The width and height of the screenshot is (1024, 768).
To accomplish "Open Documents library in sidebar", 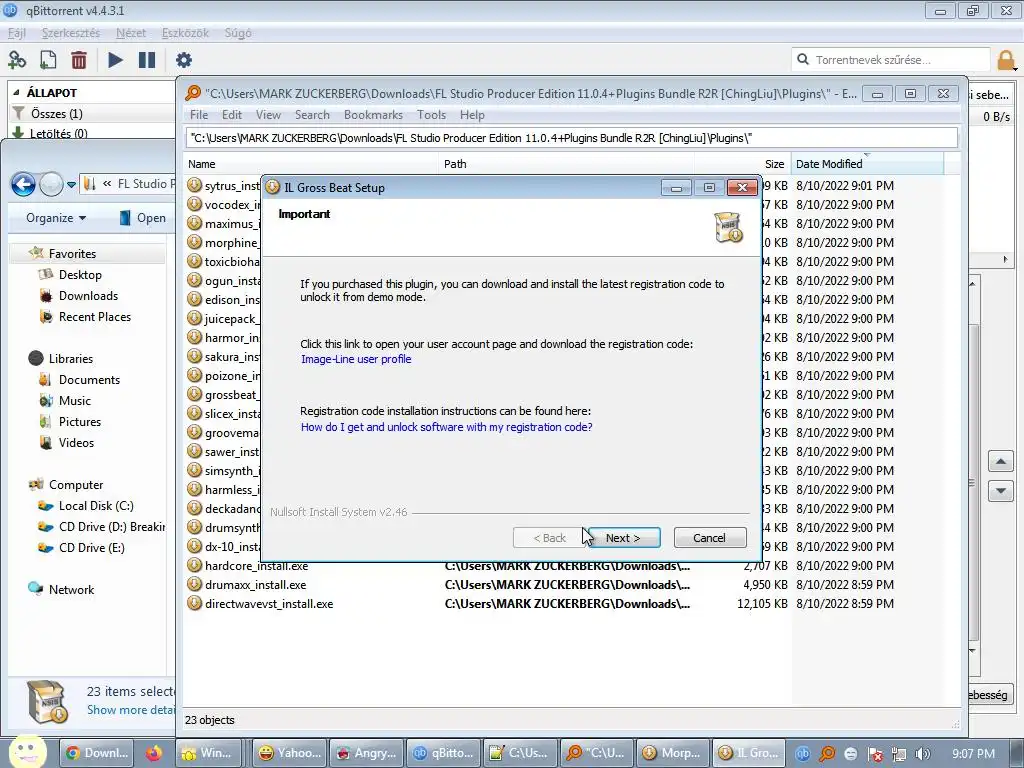I will pyautogui.click(x=89, y=380).
